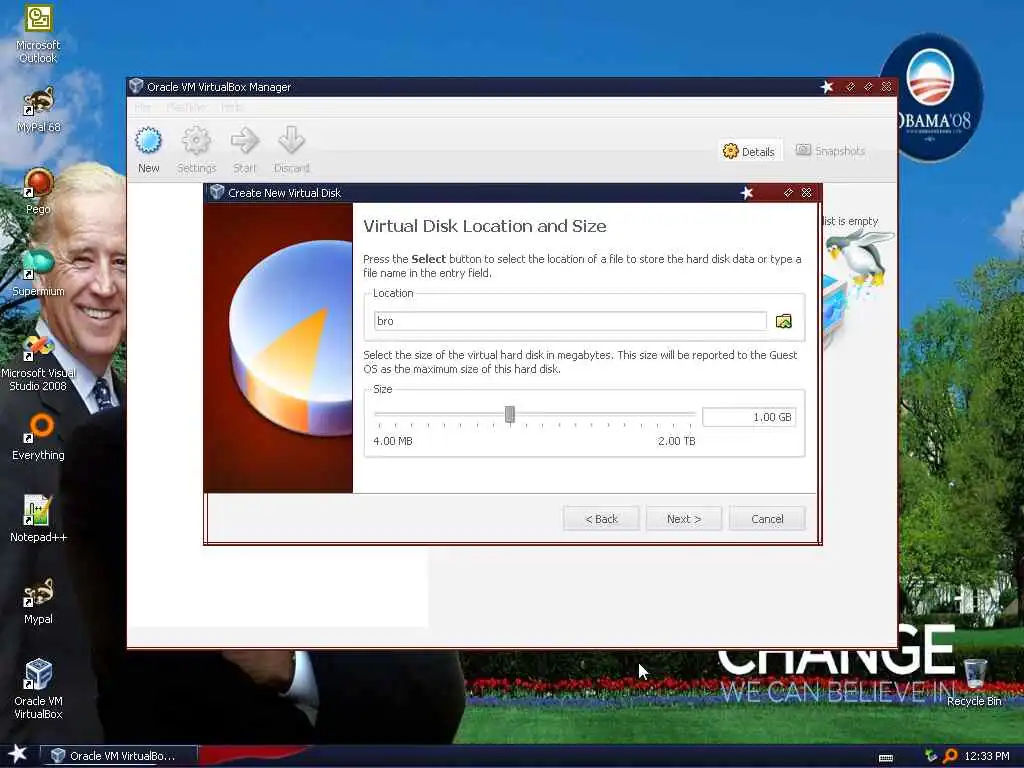Click the Discard toolbar icon
Image resolution: width=1024 pixels, height=768 pixels.
tap(291, 140)
